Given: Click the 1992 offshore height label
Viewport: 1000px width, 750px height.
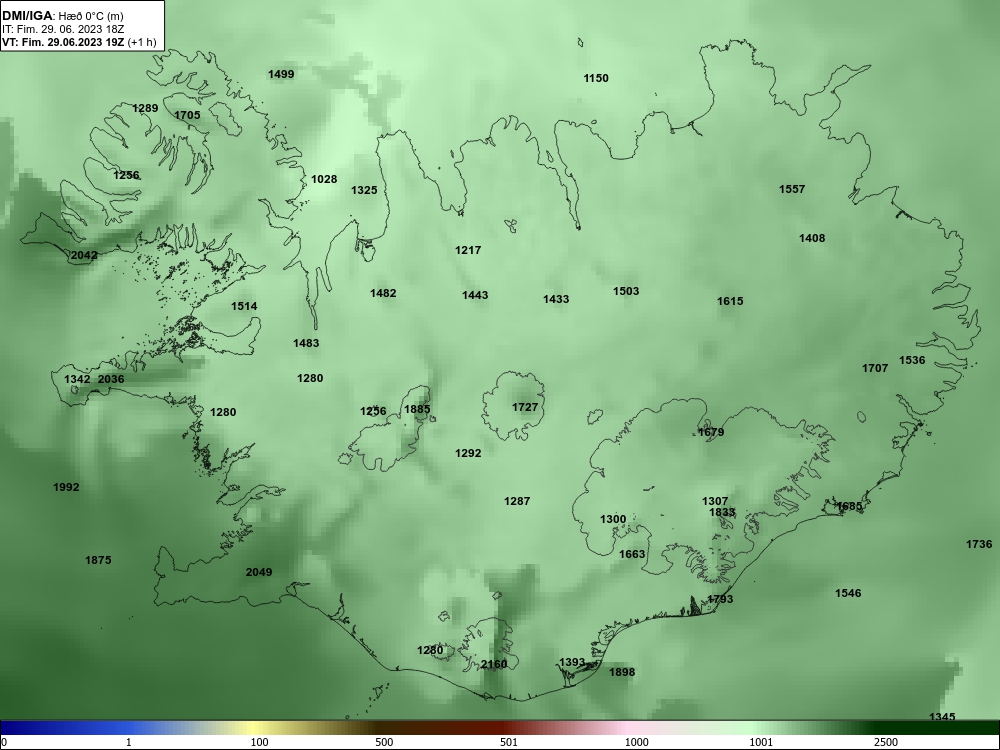Looking at the screenshot, I should coord(66,487).
